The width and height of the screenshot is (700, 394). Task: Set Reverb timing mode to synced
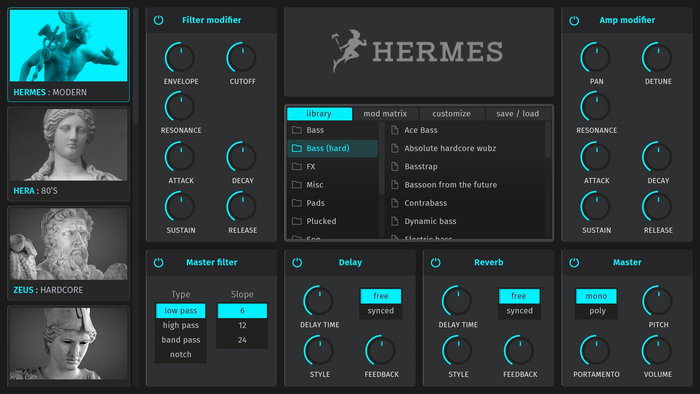pyautogui.click(x=519, y=311)
